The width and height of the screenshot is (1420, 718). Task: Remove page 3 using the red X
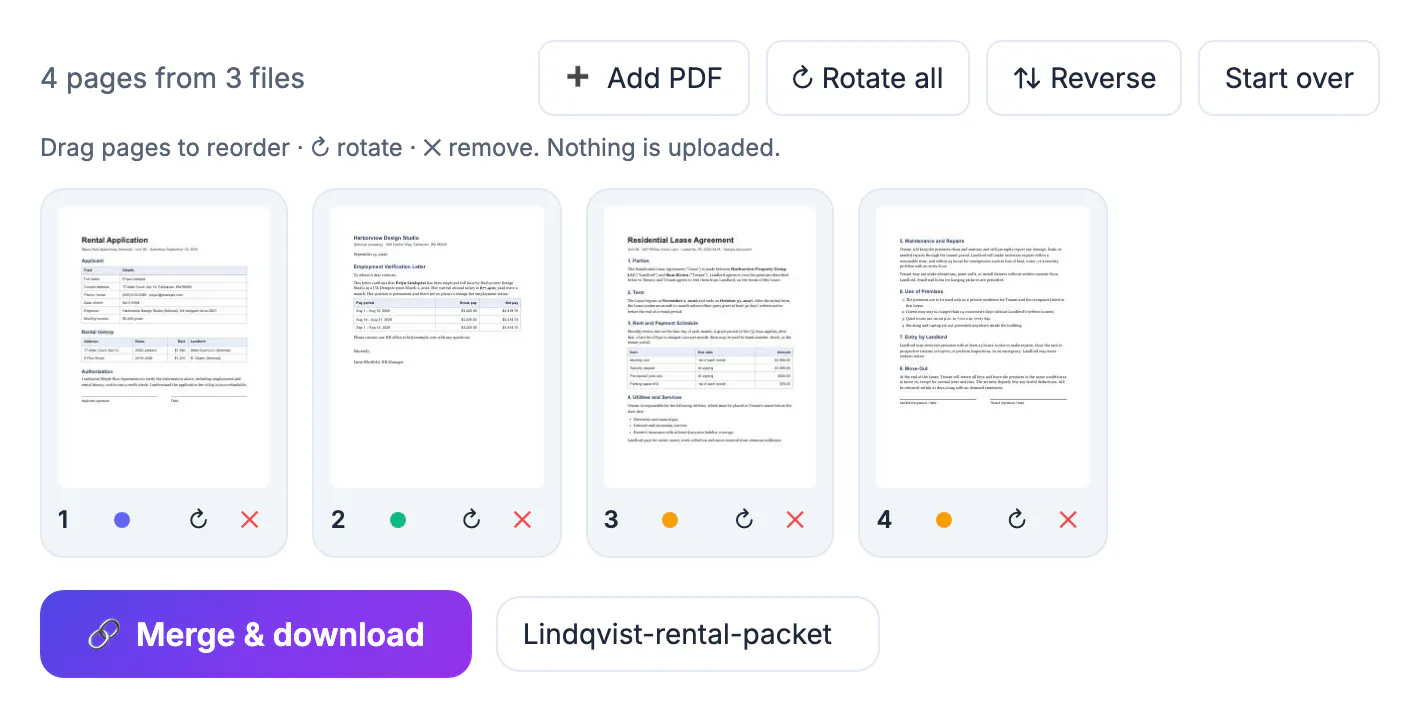[795, 519]
